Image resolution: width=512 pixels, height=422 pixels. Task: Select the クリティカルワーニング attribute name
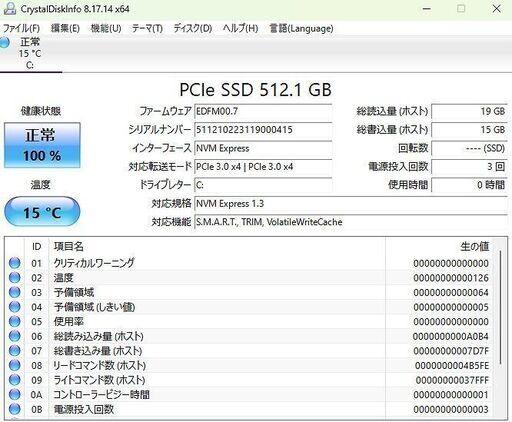tap(94, 263)
